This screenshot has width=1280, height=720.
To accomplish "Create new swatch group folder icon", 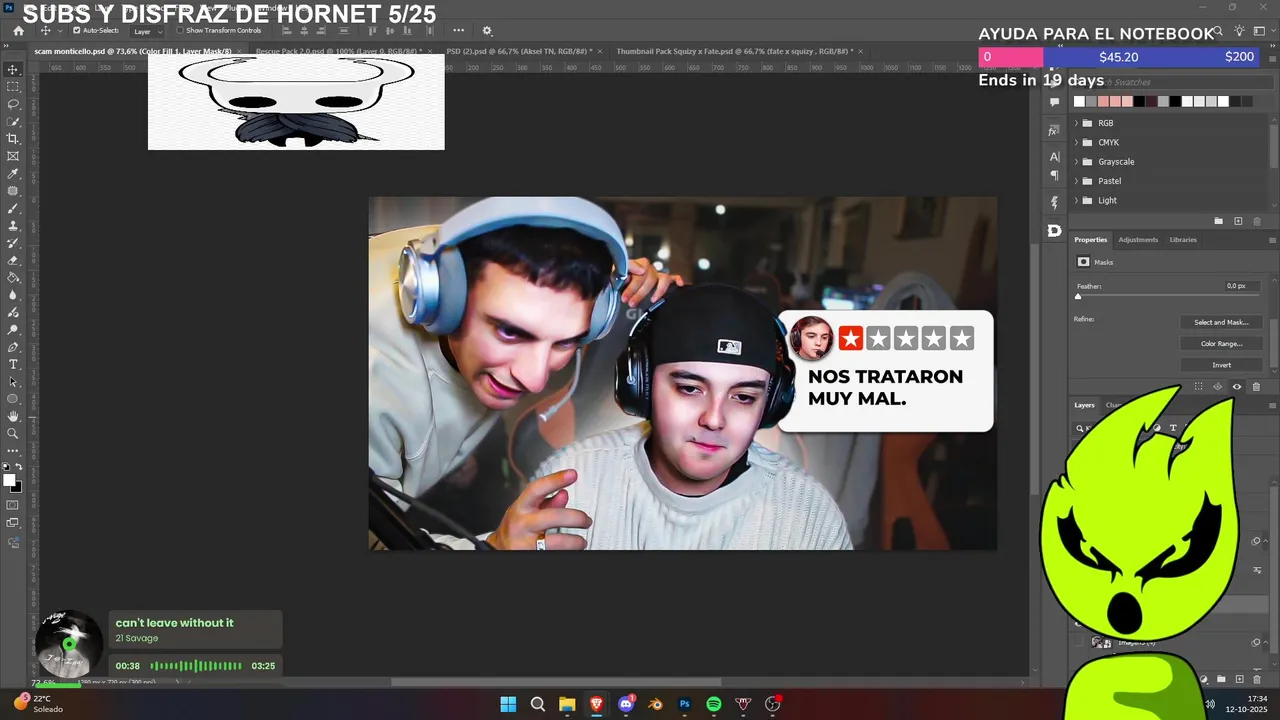I will pos(1218,221).
